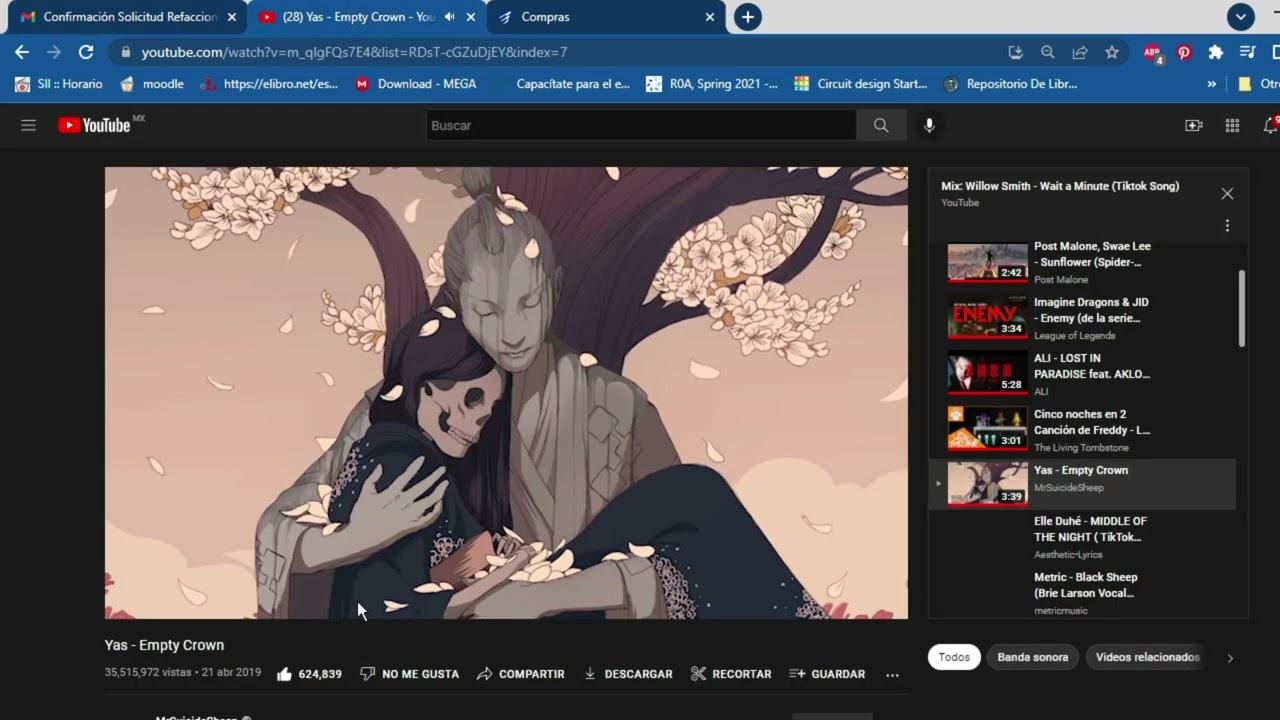Expand the hidden bookmarks chevron
Screen dimensions: 1280x720
click(x=1212, y=84)
